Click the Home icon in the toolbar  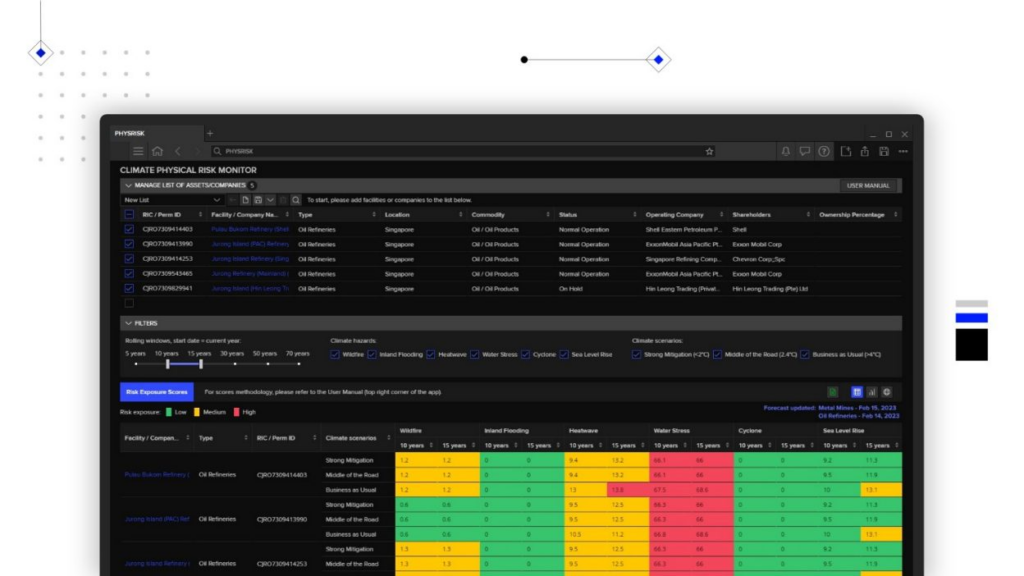(157, 151)
